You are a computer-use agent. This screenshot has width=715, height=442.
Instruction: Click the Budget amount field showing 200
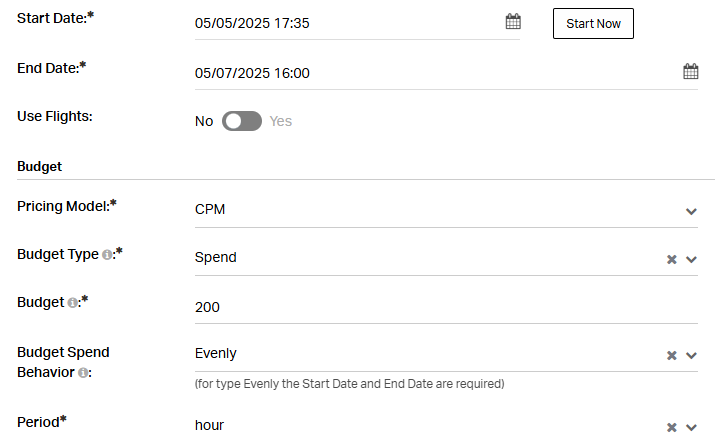tap(446, 307)
